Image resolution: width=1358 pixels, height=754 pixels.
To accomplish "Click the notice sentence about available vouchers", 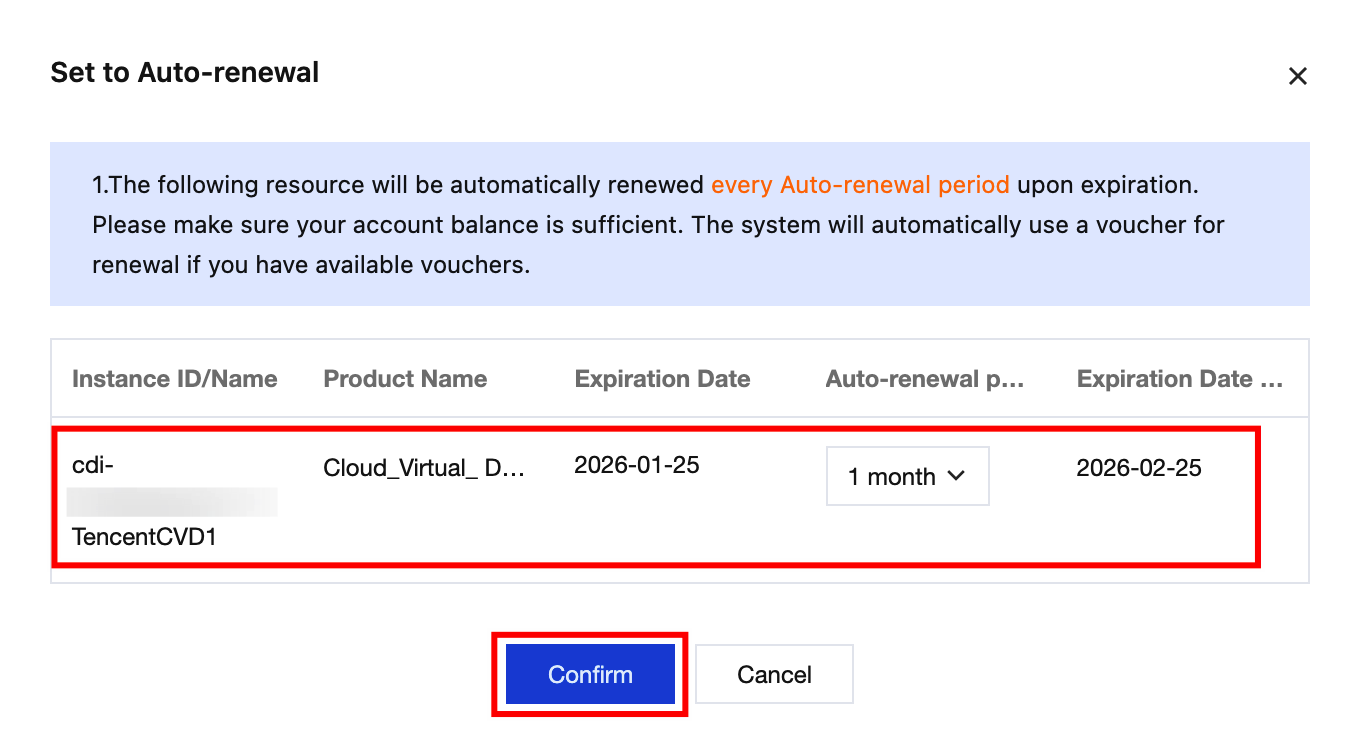I will [310, 265].
